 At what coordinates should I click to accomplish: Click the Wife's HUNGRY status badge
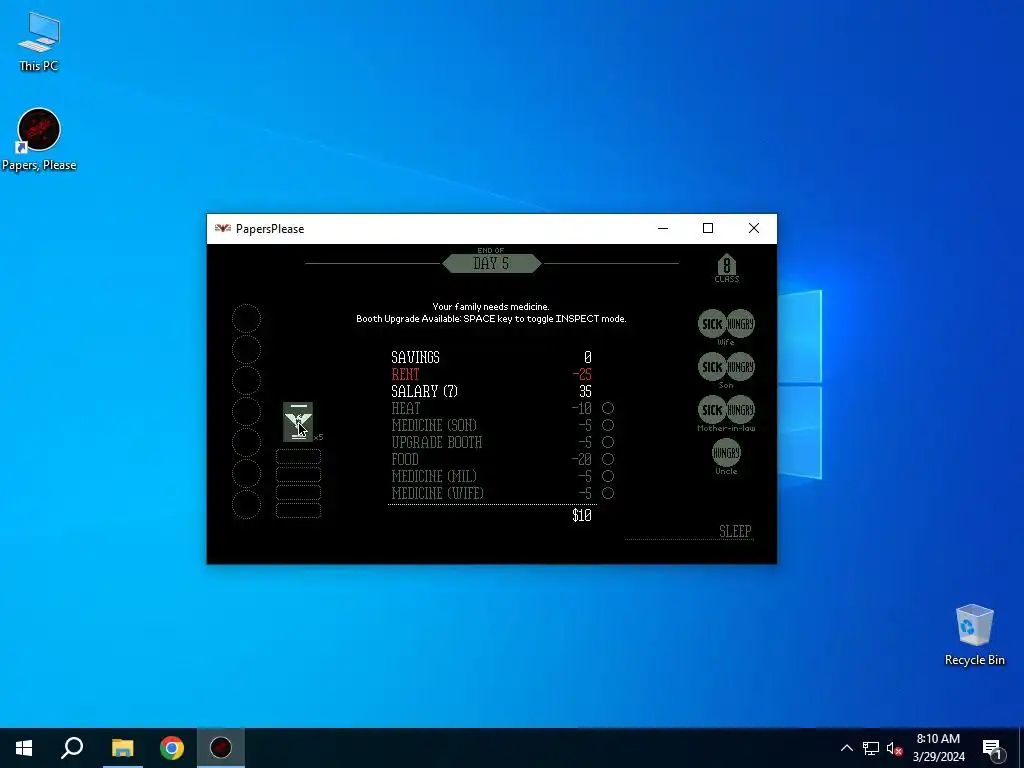pos(741,324)
